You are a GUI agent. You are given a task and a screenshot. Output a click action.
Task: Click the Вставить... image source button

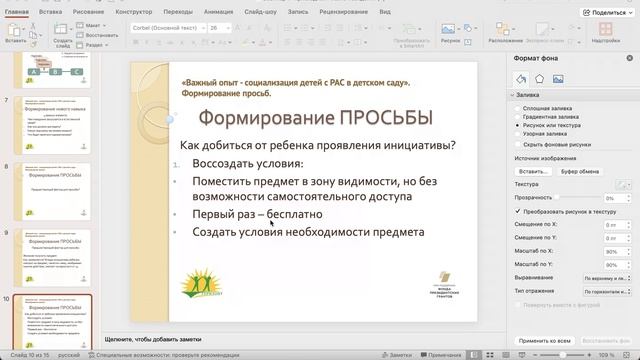(533, 171)
